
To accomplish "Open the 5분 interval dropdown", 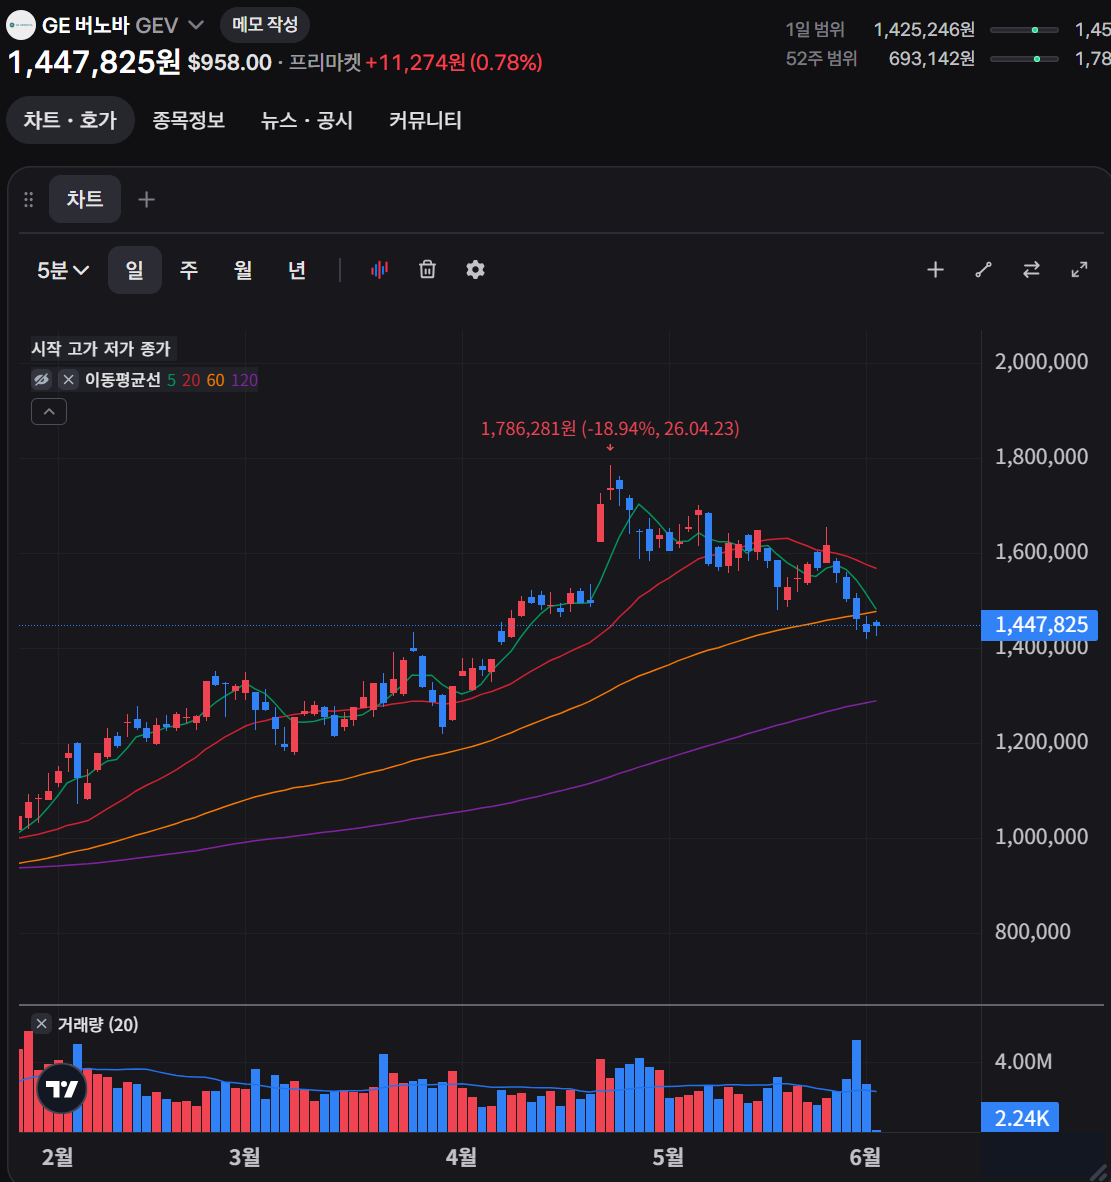I will (x=63, y=270).
